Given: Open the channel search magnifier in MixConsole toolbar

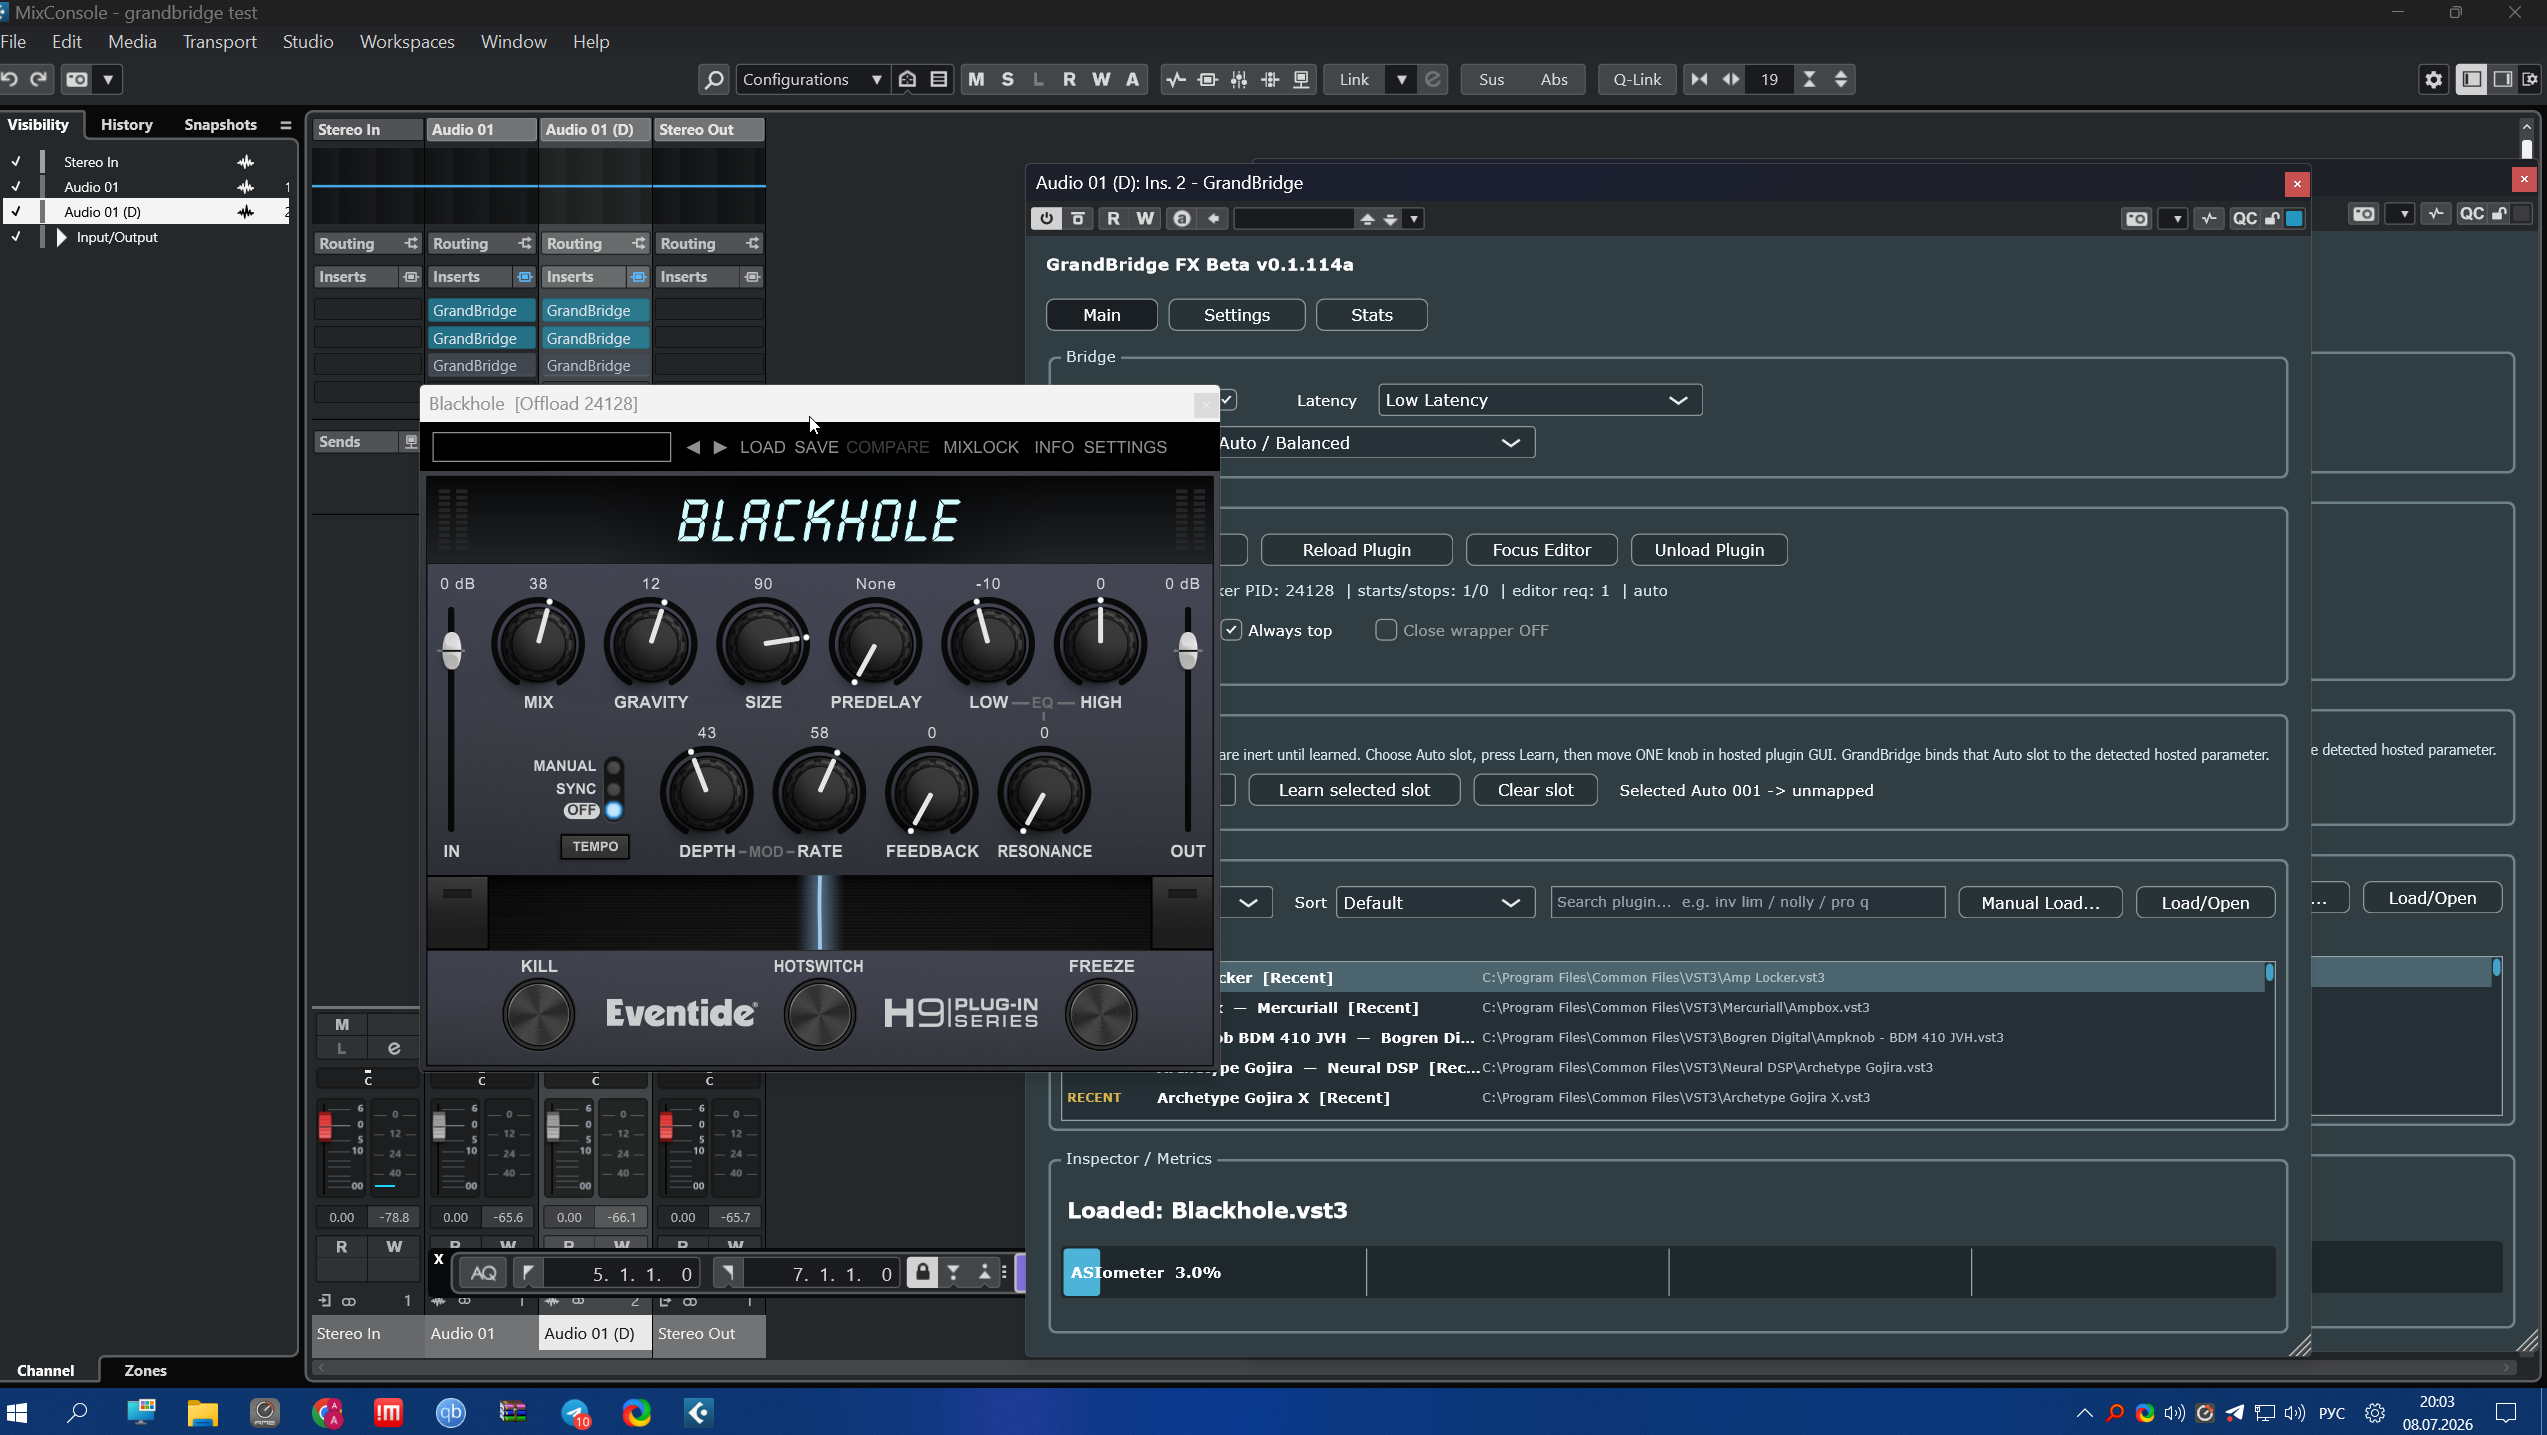Looking at the screenshot, I should tap(713, 79).
